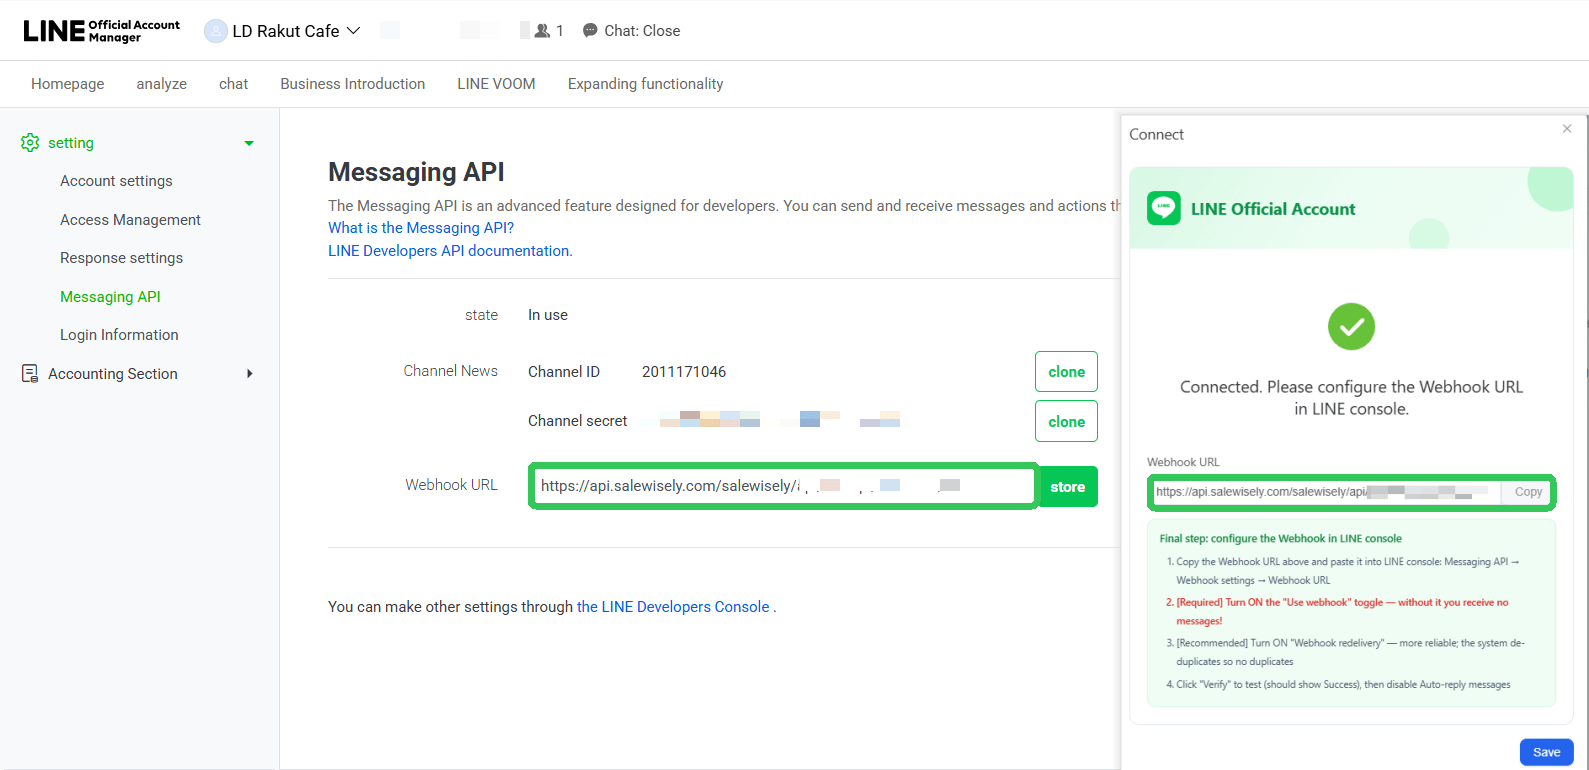Expand the Accounting Section arrow
The width and height of the screenshot is (1589, 770).
(250, 374)
